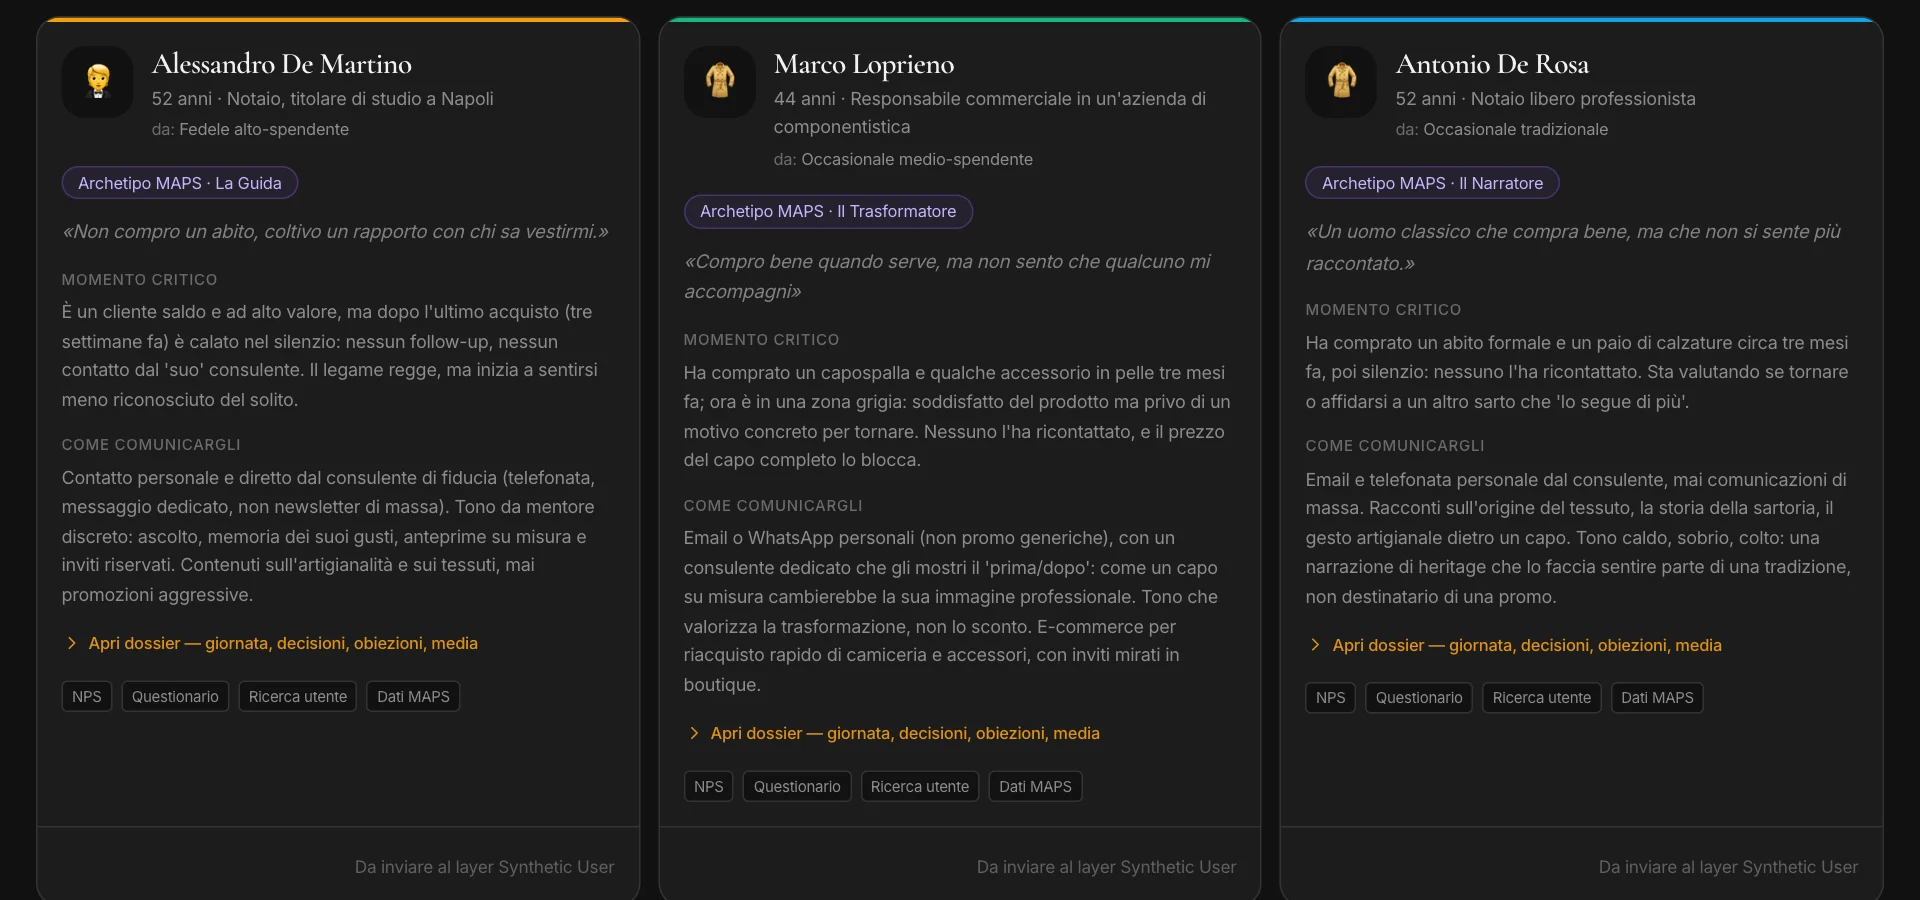
Task: Click the name Antonio De Rosa
Action: [1492, 64]
